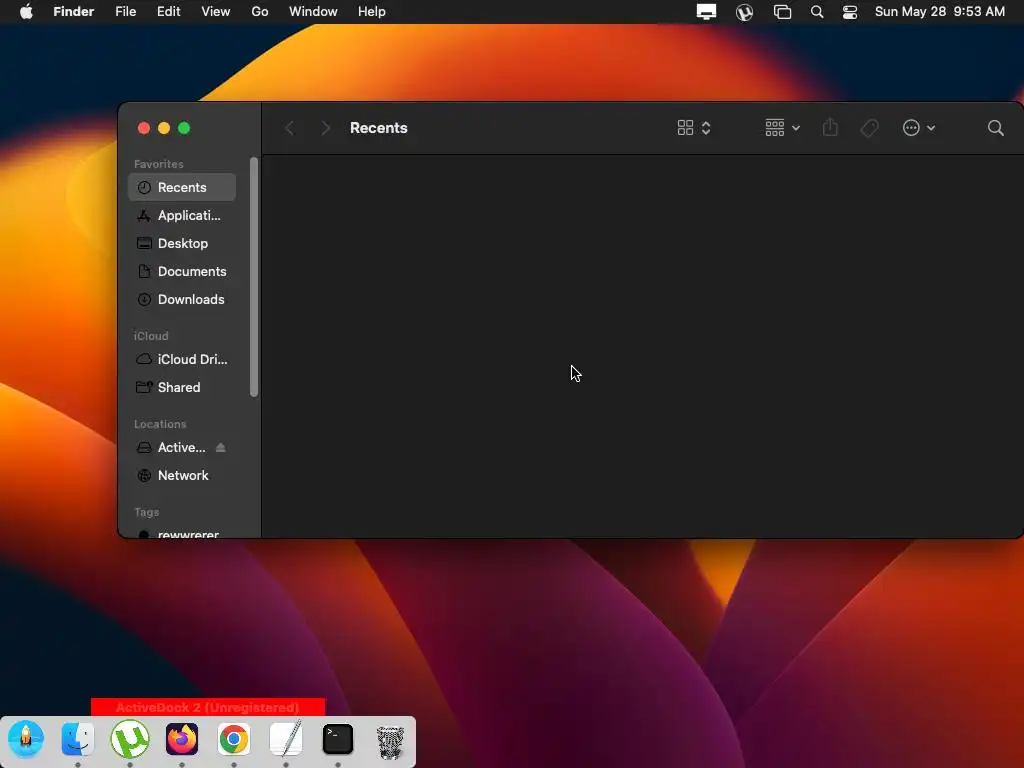The height and width of the screenshot is (768, 1024).
Task: Open Shared folder in sidebar
Action: (x=182, y=387)
